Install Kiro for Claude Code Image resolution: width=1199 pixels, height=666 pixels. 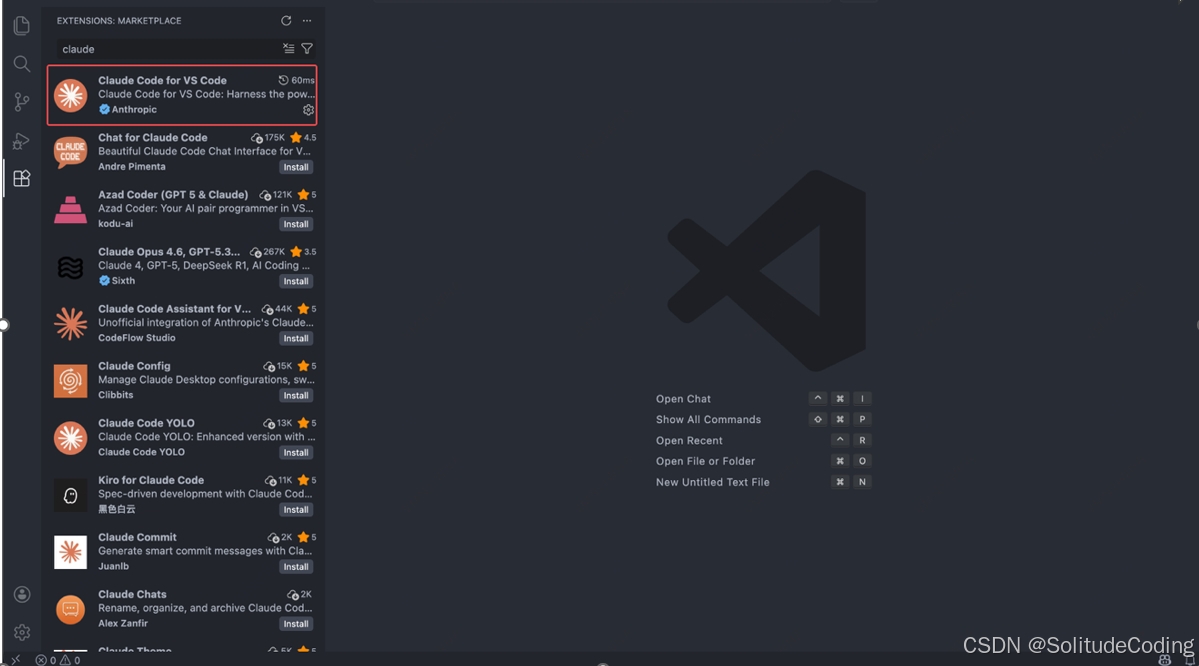(296, 509)
